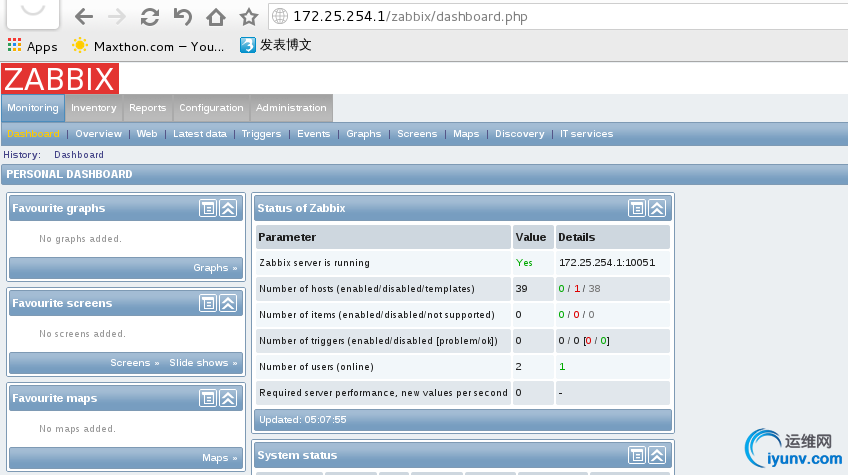Select Web in the submenu
This screenshot has width=848, height=475.
pyautogui.click(x=147, y=134)
